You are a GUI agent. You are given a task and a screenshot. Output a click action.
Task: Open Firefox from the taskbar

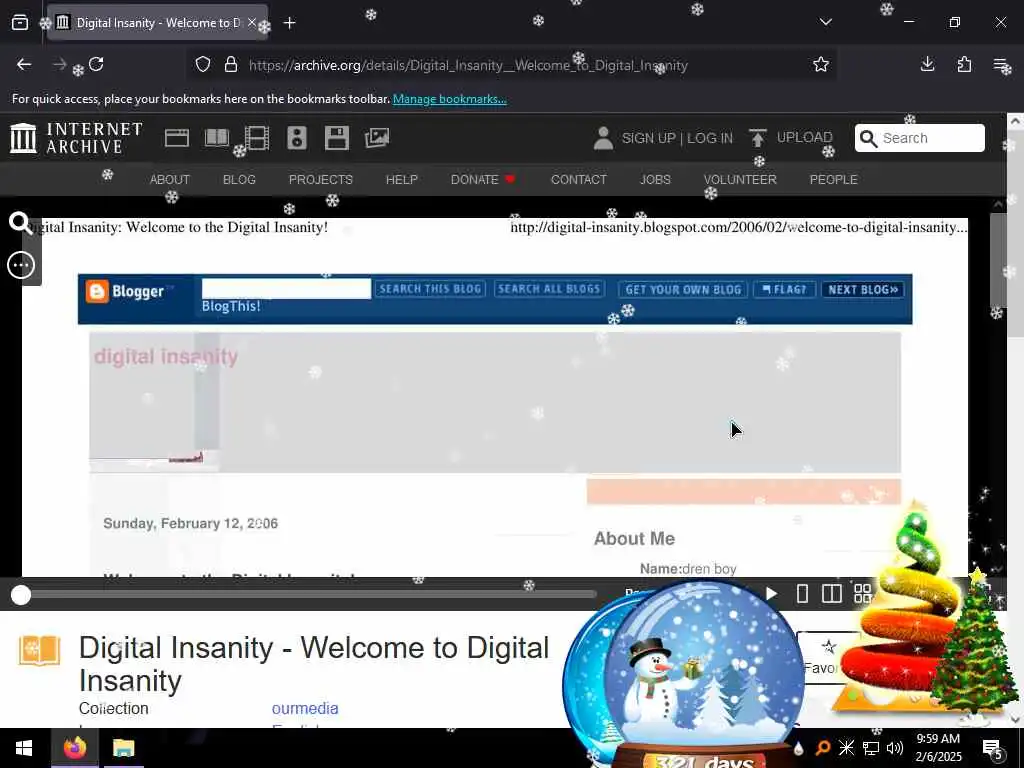[x=74, y=748]
